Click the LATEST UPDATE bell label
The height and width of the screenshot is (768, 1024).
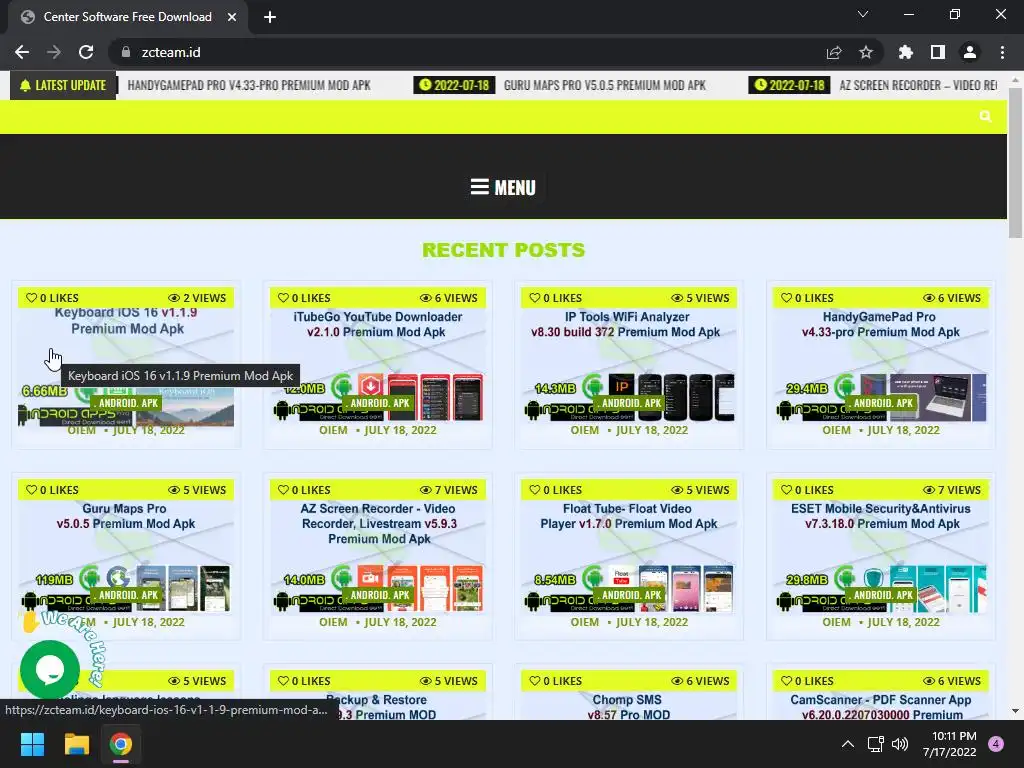tap(63, 86)
